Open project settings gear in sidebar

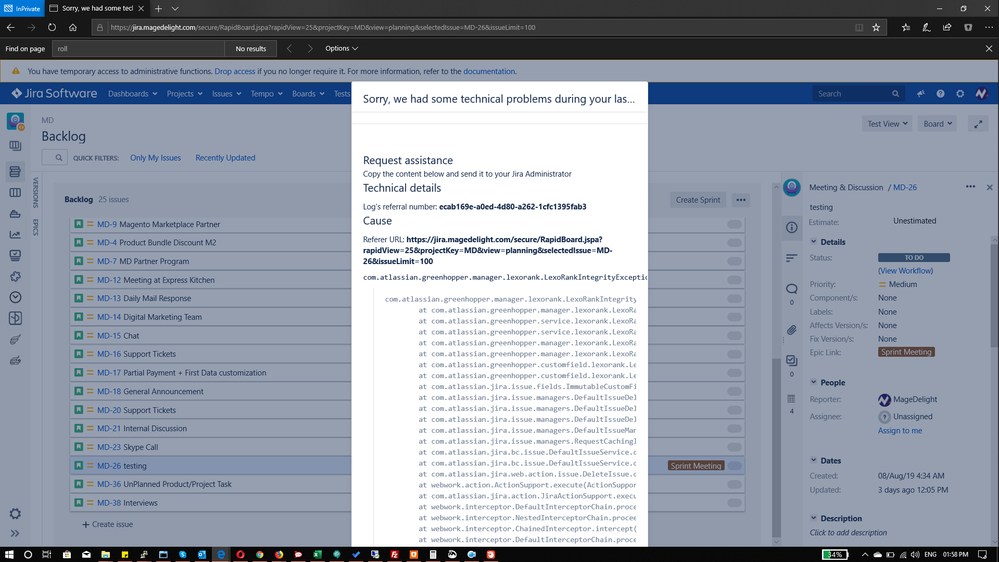[x=15, y=514]
